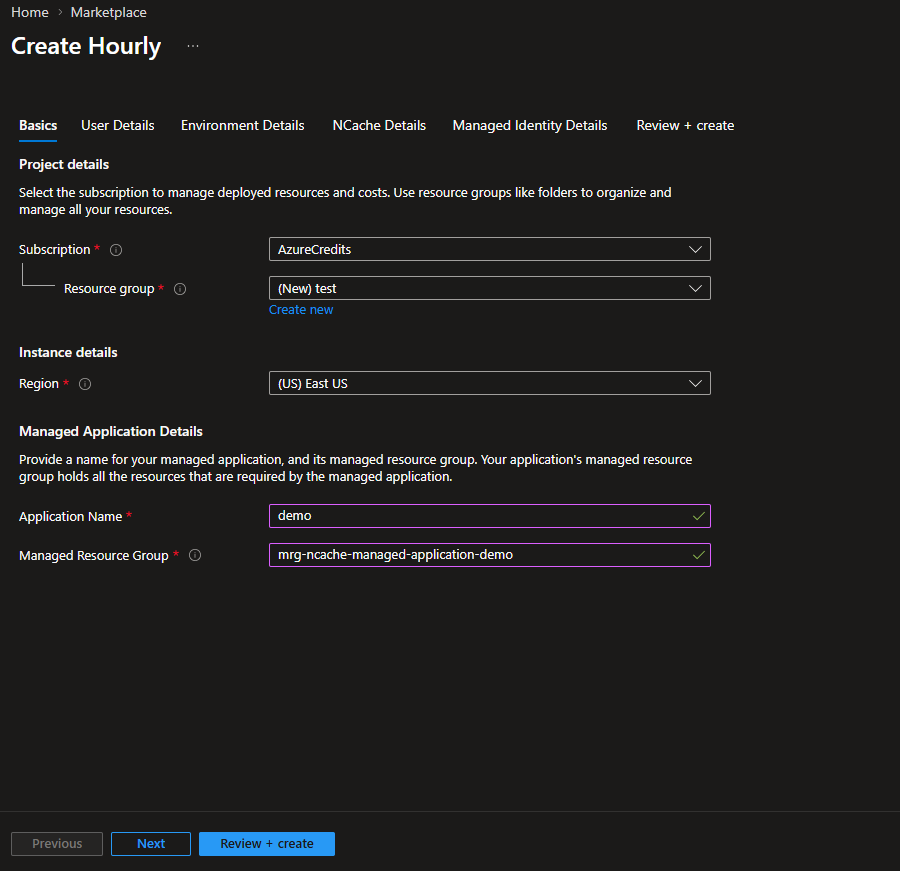This screenshot has width=900, height=871.
Task: Switch to the User Details tab
Action: tap(118, 125)
